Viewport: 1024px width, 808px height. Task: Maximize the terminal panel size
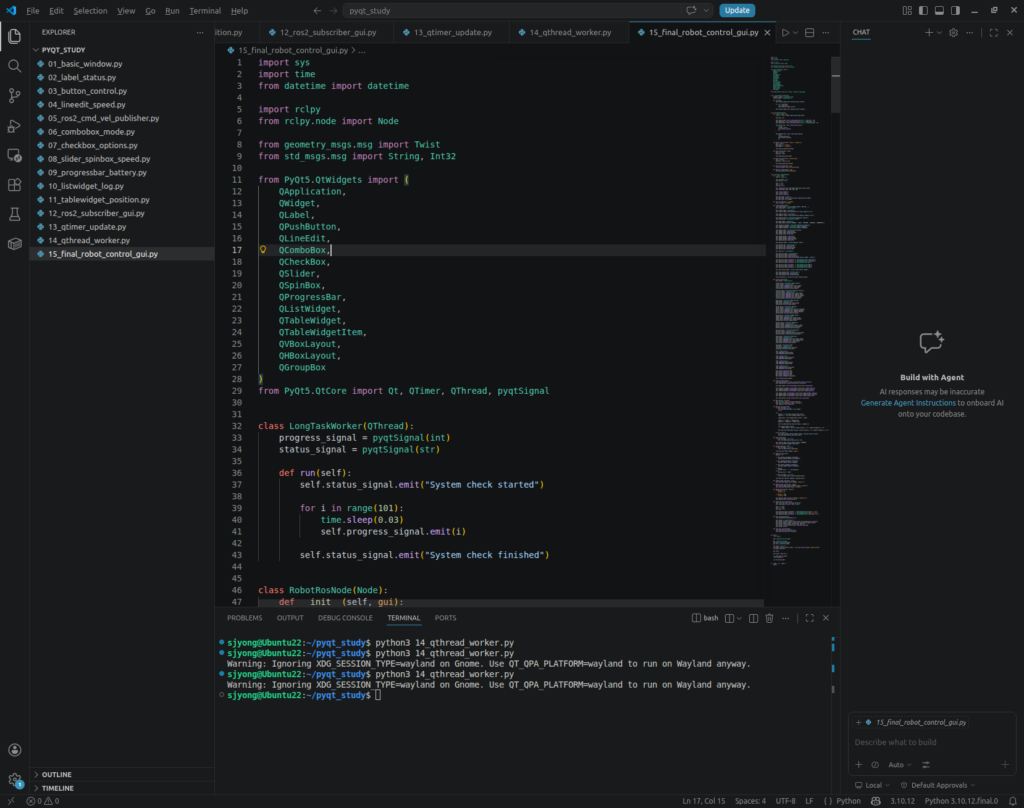(x=810, y=618)
